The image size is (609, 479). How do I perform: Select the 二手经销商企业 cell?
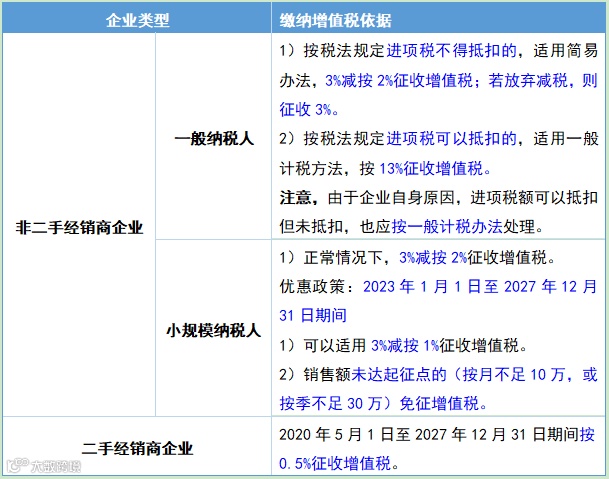[137, 448]
